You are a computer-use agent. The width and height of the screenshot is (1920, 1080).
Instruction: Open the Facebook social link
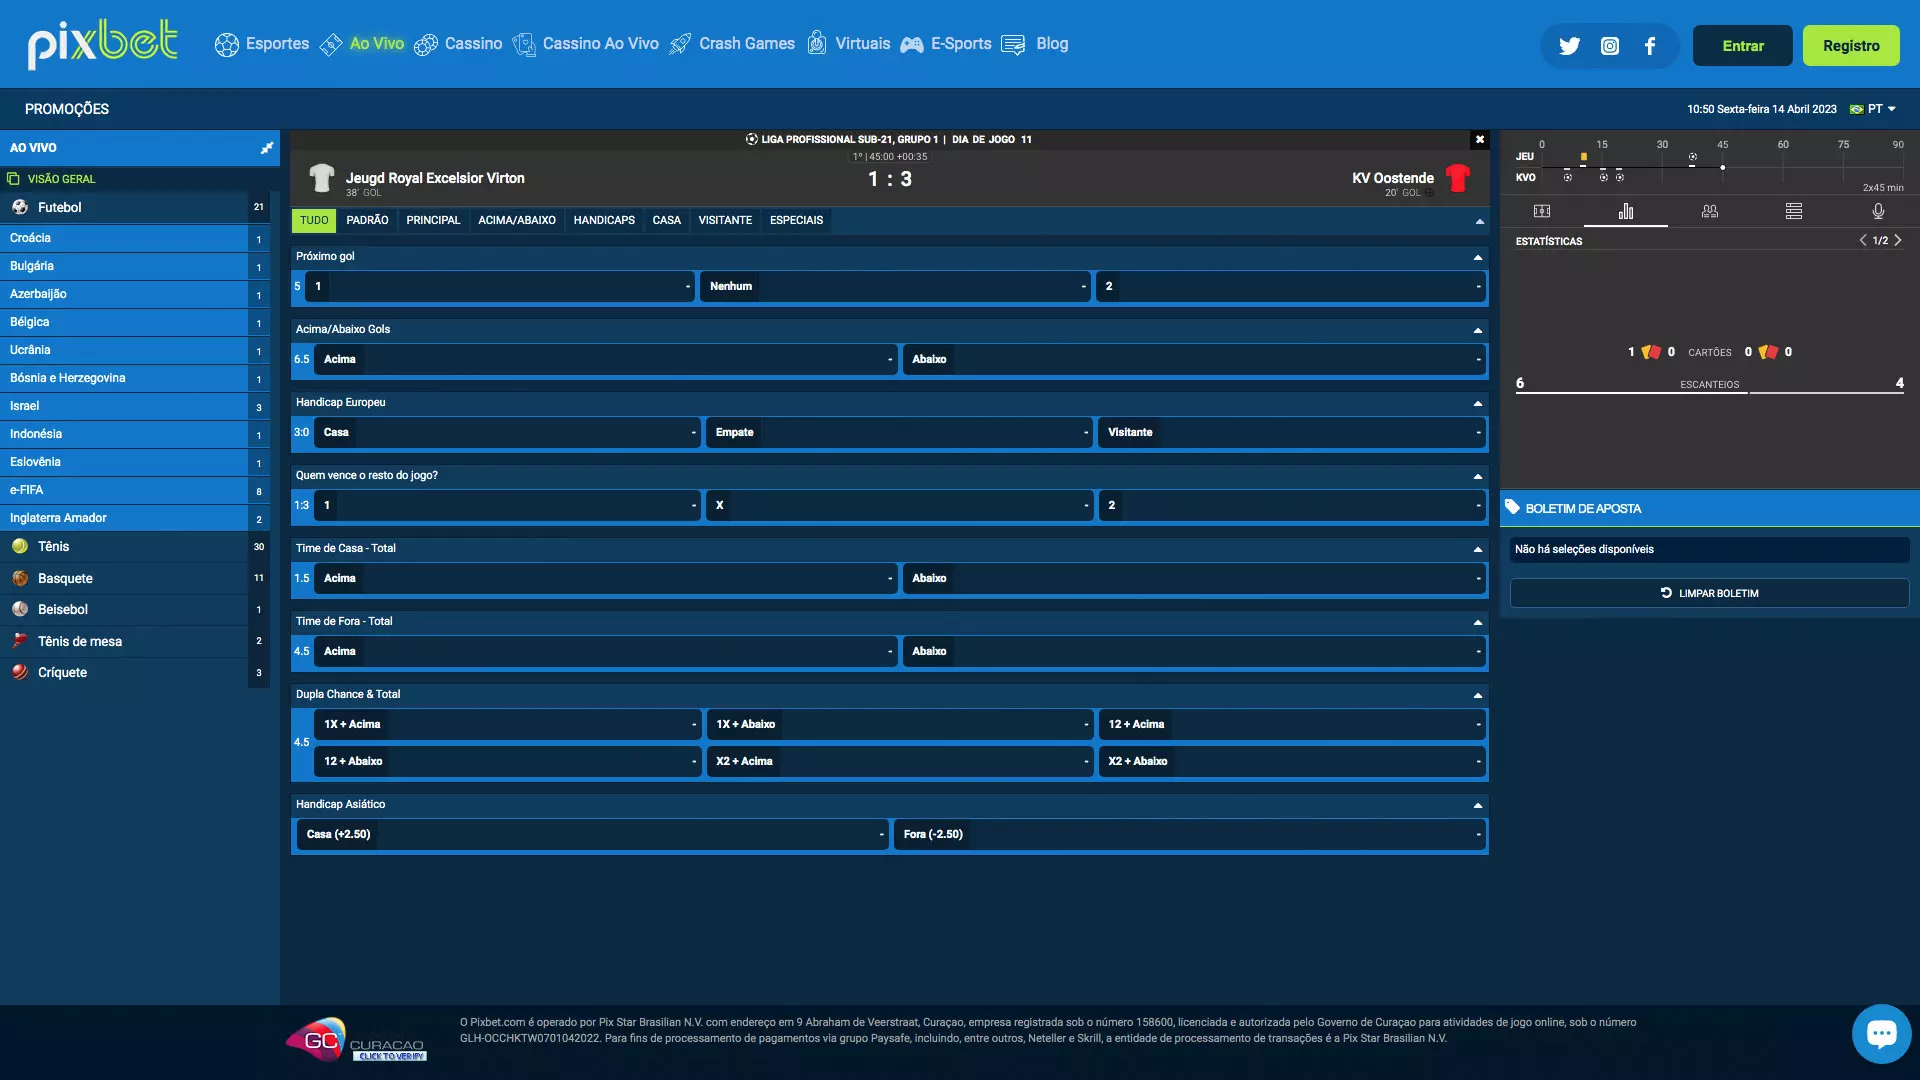pos(1650,46)
